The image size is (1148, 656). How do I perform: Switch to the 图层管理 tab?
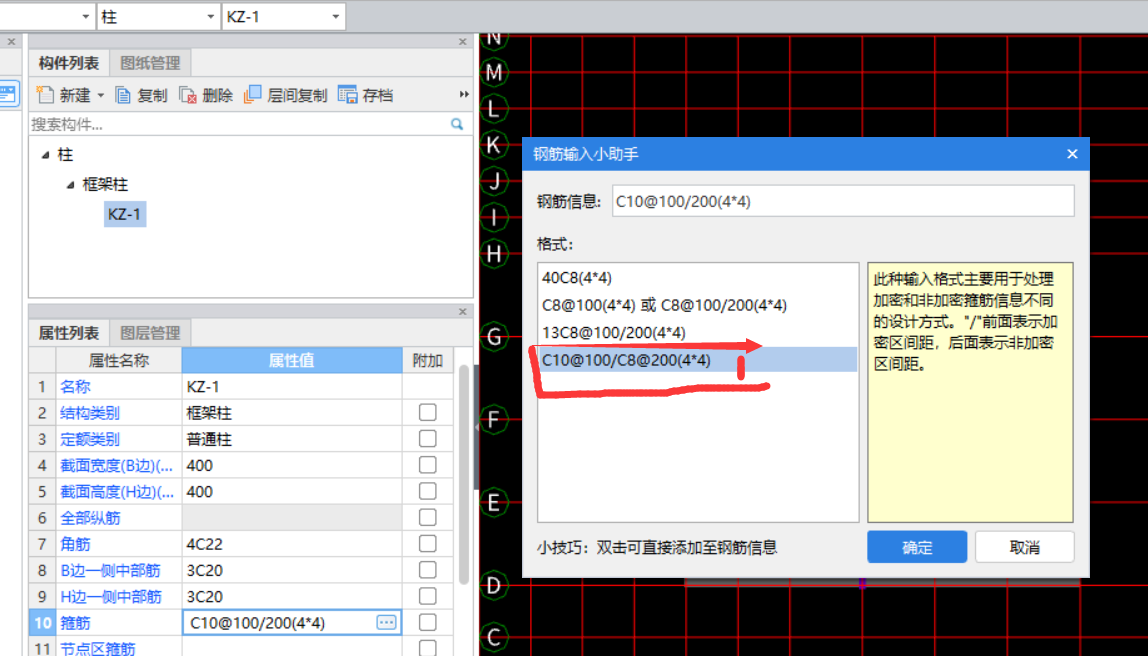(150, 333)
